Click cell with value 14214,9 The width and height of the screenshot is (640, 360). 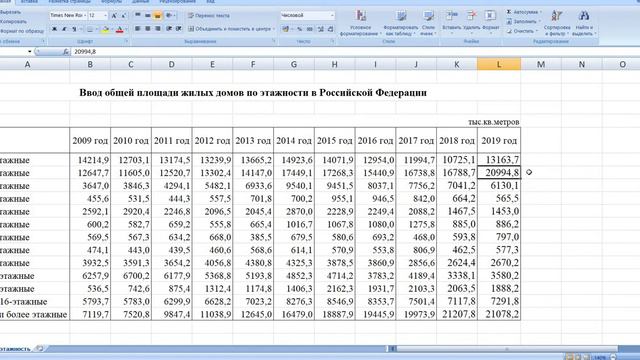pos(90,160)
